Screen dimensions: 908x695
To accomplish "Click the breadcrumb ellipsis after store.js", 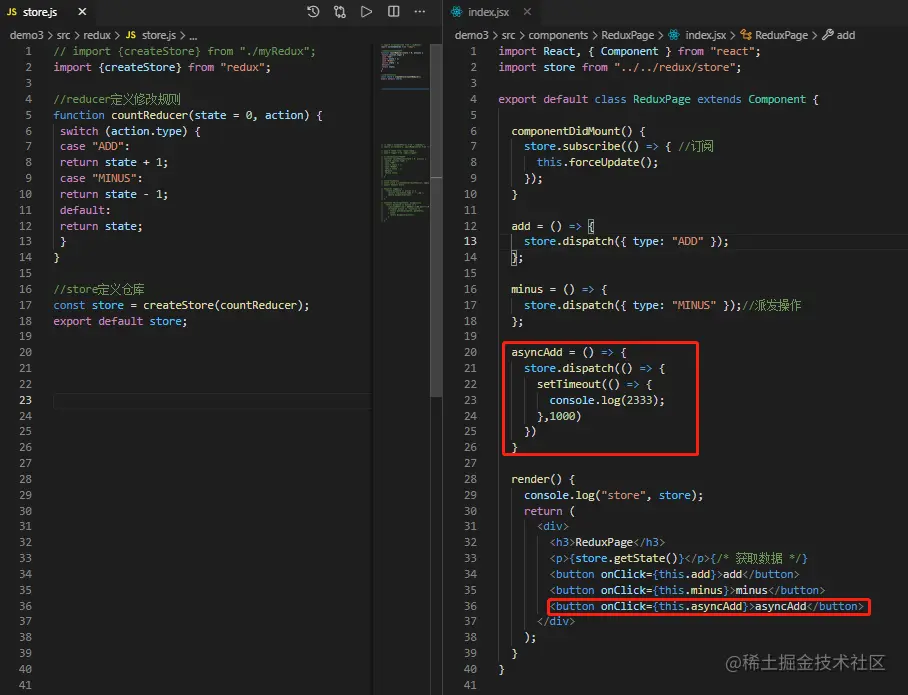I will [193, 35].
